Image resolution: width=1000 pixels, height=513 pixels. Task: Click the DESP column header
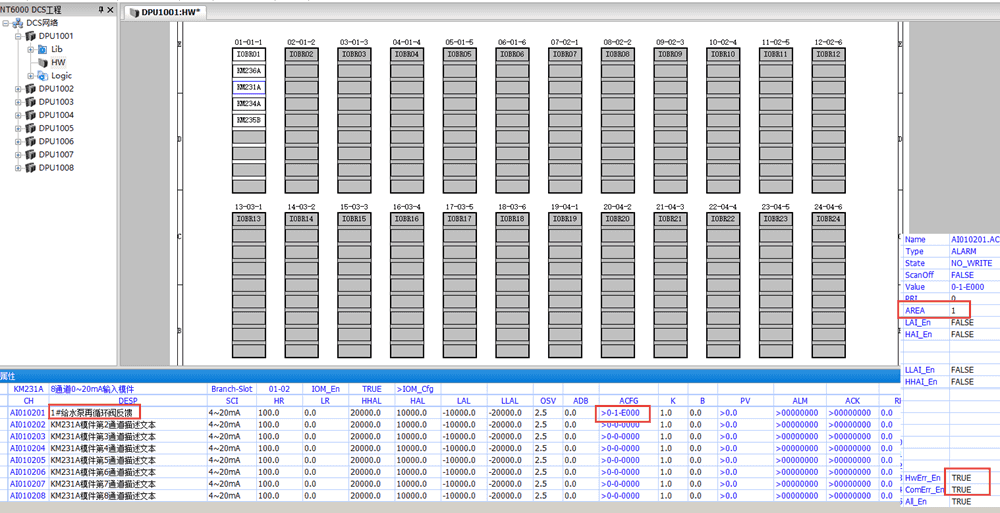click(128, 401)
